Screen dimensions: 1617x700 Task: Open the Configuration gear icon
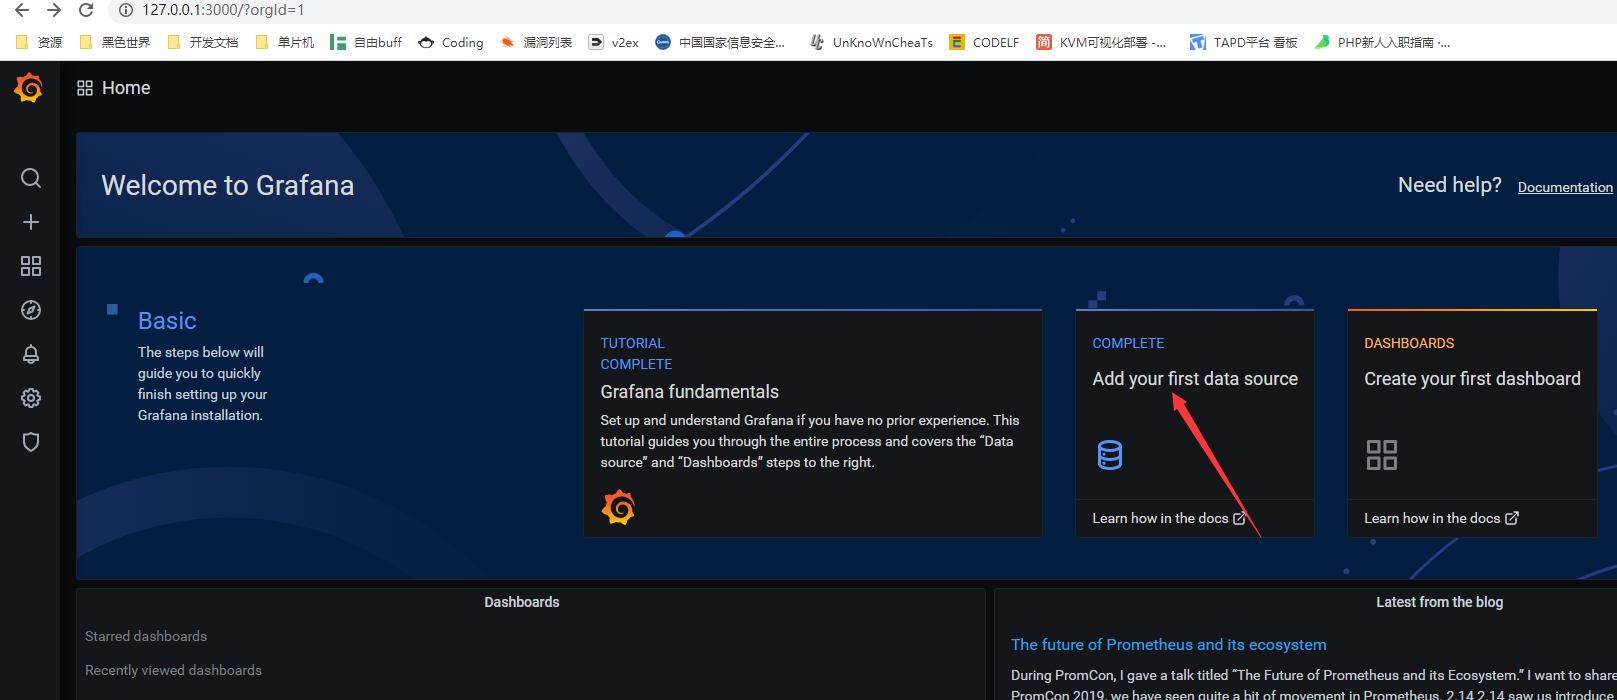(31, 398)
